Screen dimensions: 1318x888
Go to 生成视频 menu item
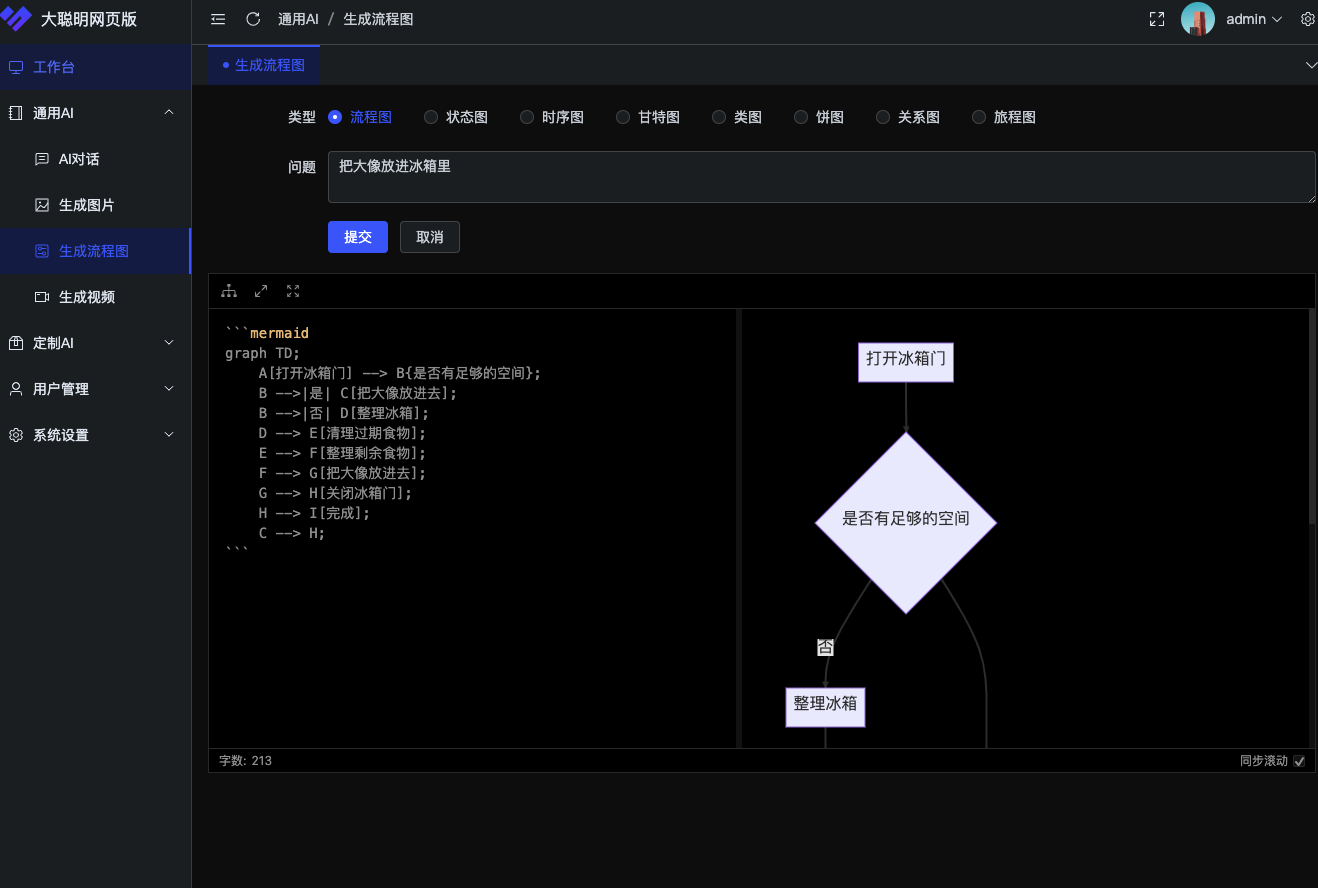click(x=95, y=297)
